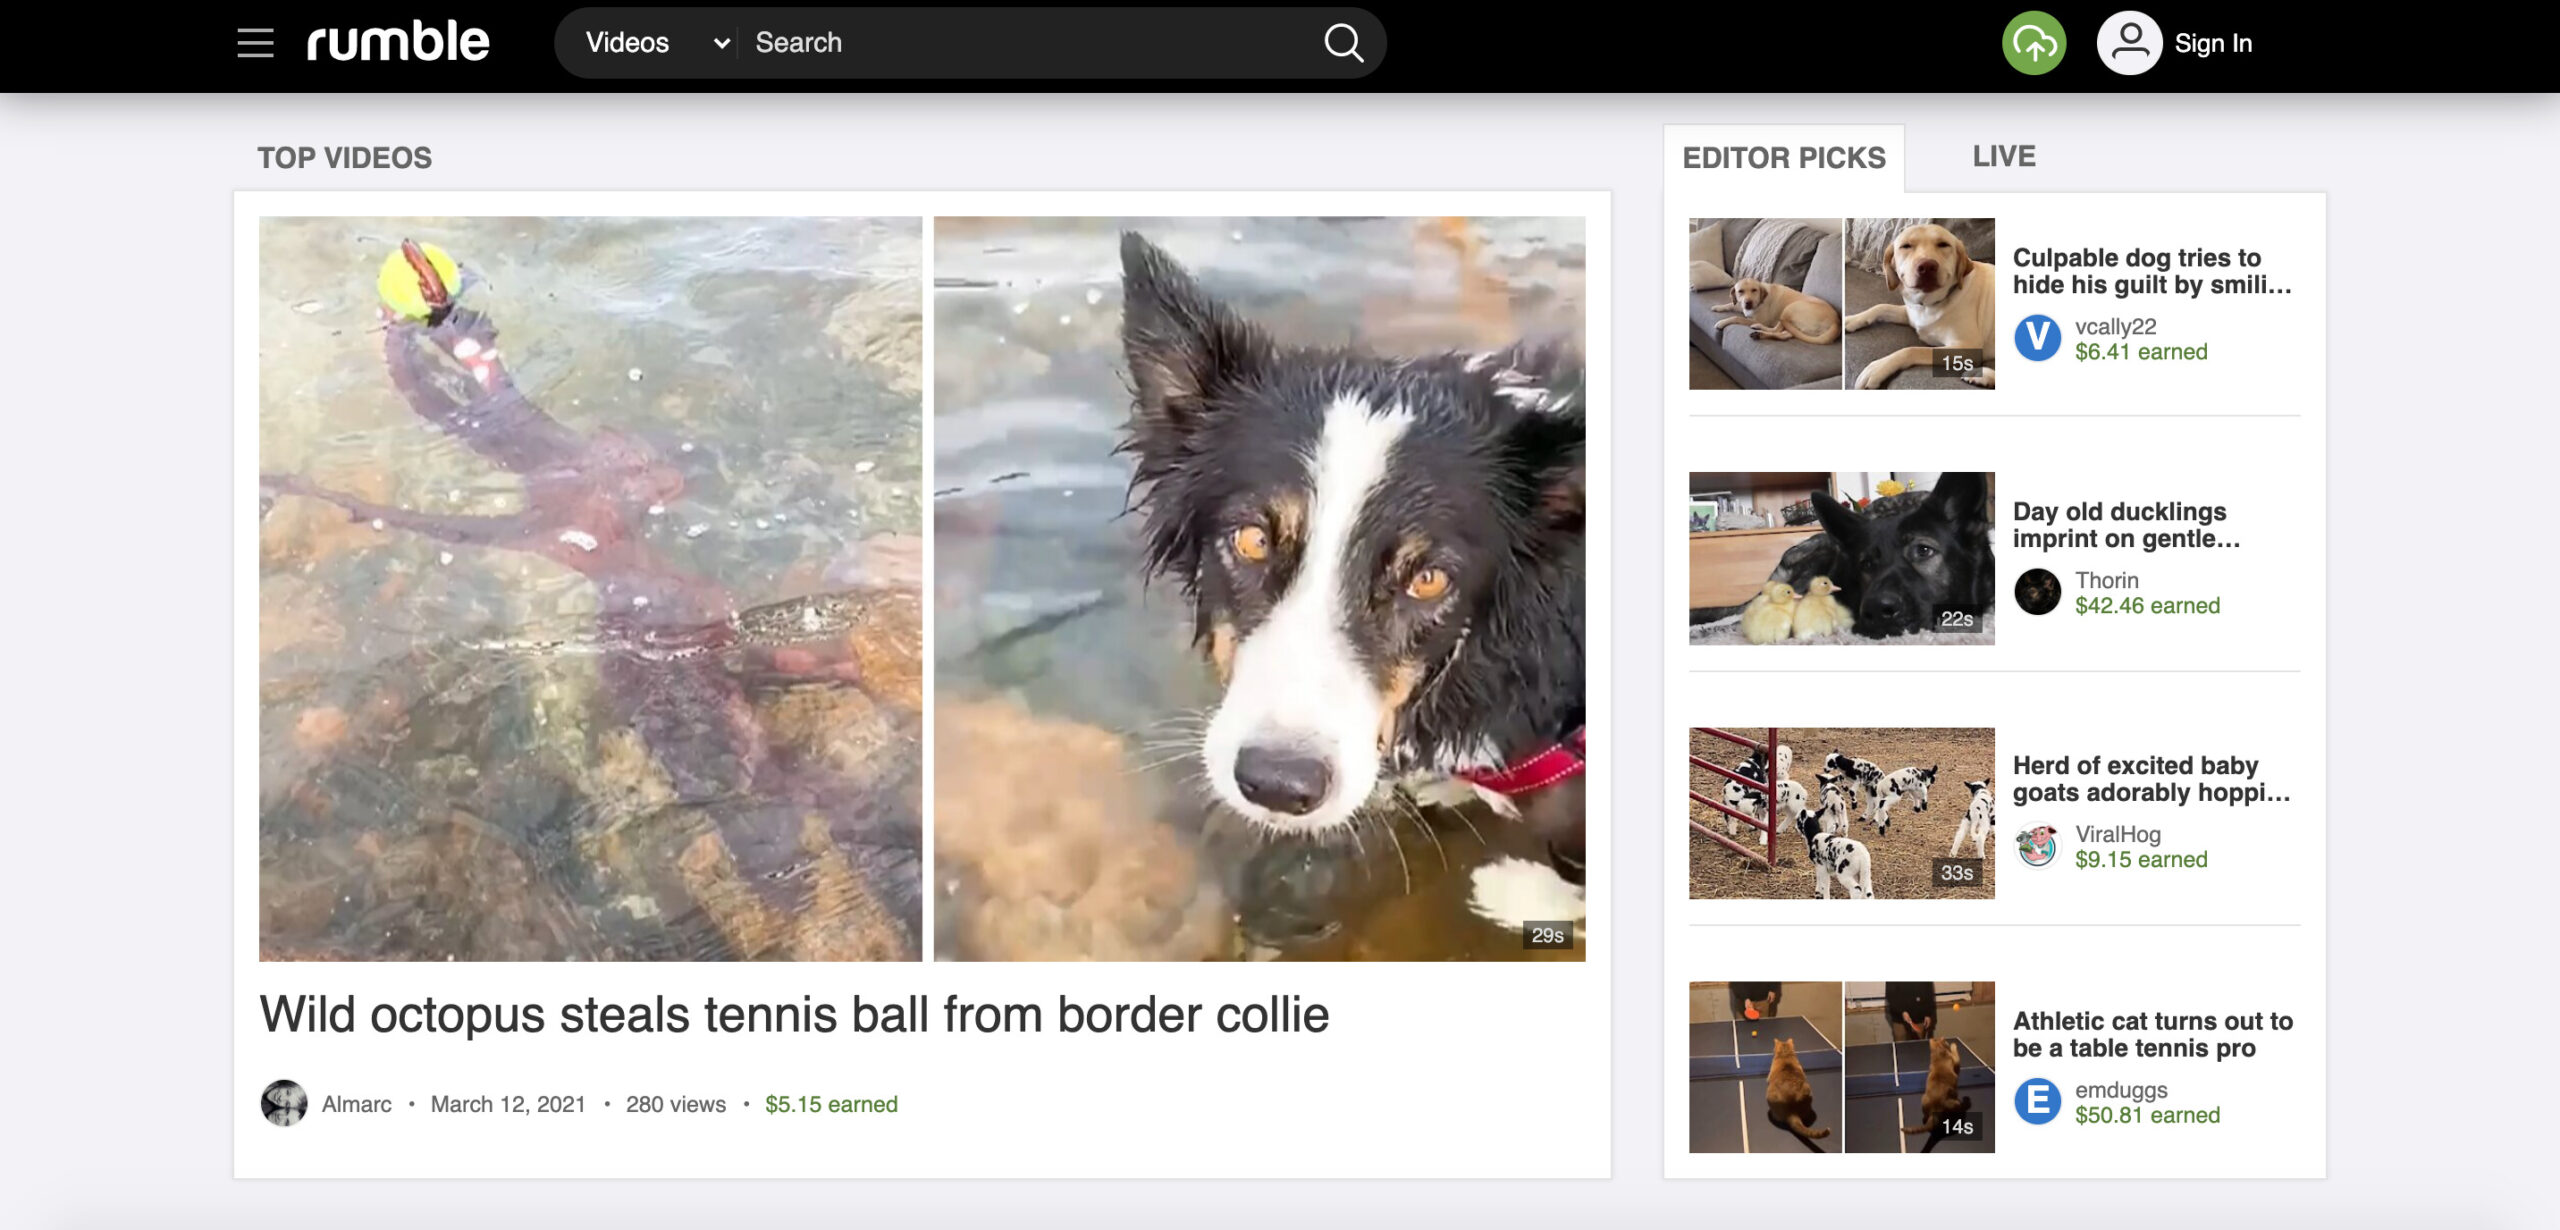2560x1230 pixels.
Task: Open the table tennis cat video thumbnail
Action: [1842, 1067]
